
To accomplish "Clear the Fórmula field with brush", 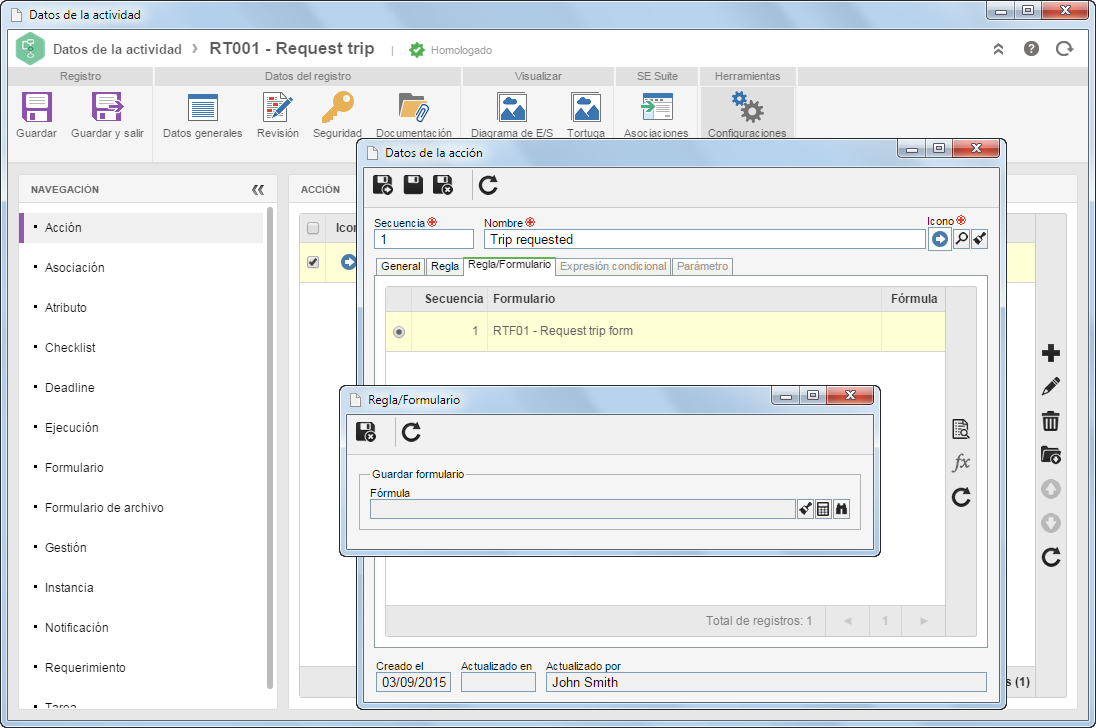I will pyautogui.click(x=805, y=509).
